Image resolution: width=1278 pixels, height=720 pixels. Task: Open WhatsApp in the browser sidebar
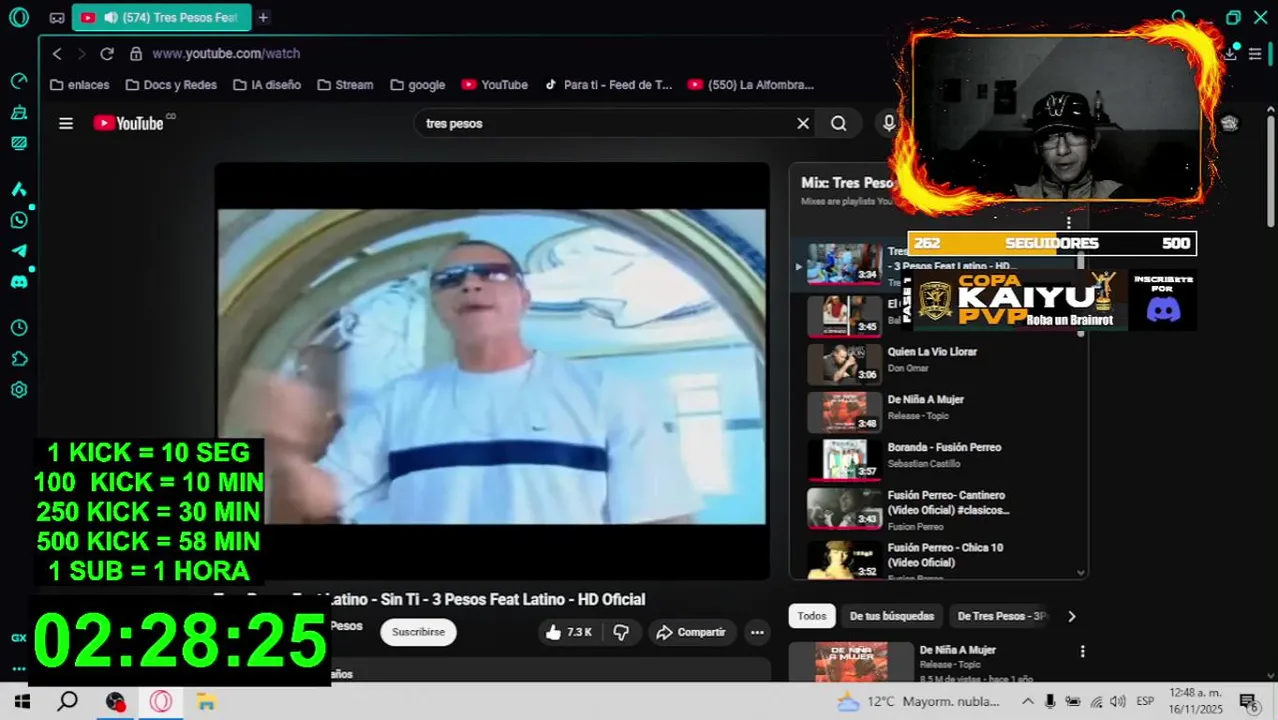19,220
